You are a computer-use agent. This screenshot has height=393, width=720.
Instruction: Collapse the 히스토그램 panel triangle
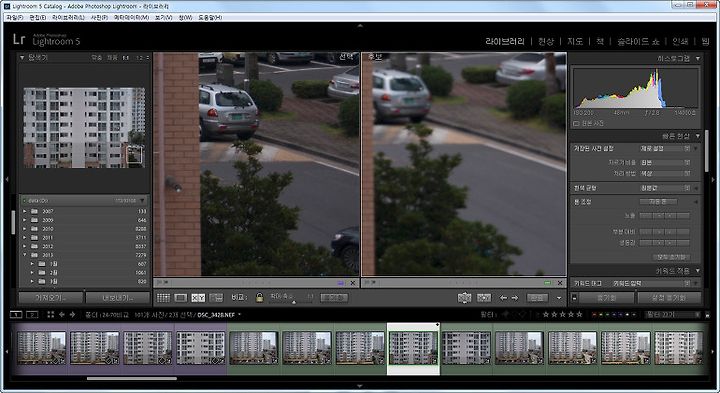[698, 58]
